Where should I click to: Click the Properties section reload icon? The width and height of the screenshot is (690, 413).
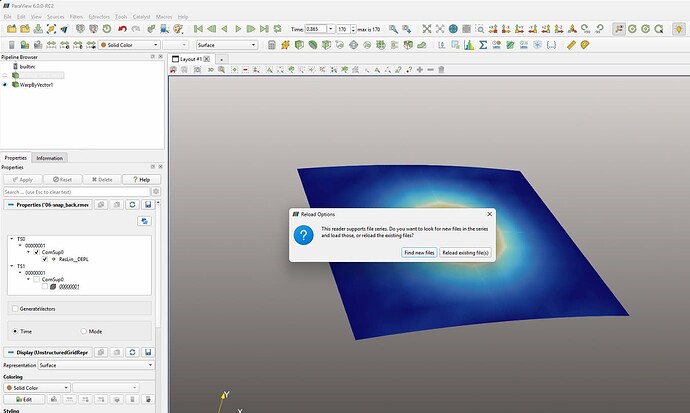(x=132, y=205)
